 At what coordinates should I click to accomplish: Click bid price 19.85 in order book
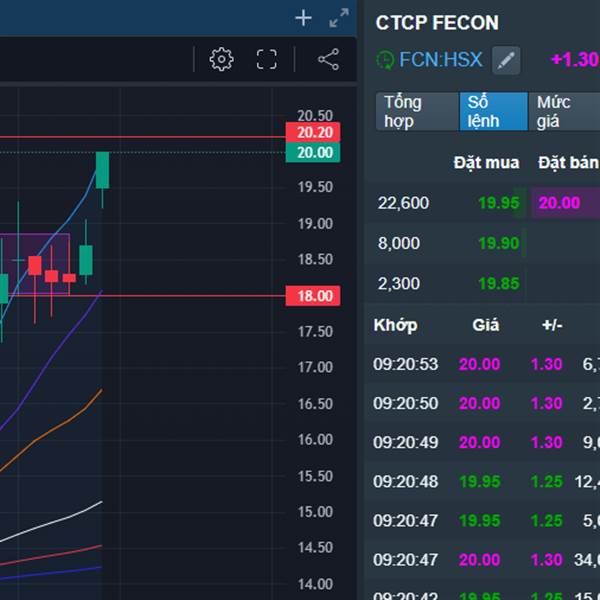[499, 284]
